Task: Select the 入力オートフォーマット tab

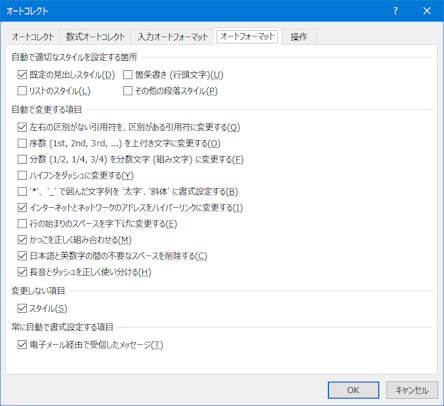Action: click(x=173, y=37)
